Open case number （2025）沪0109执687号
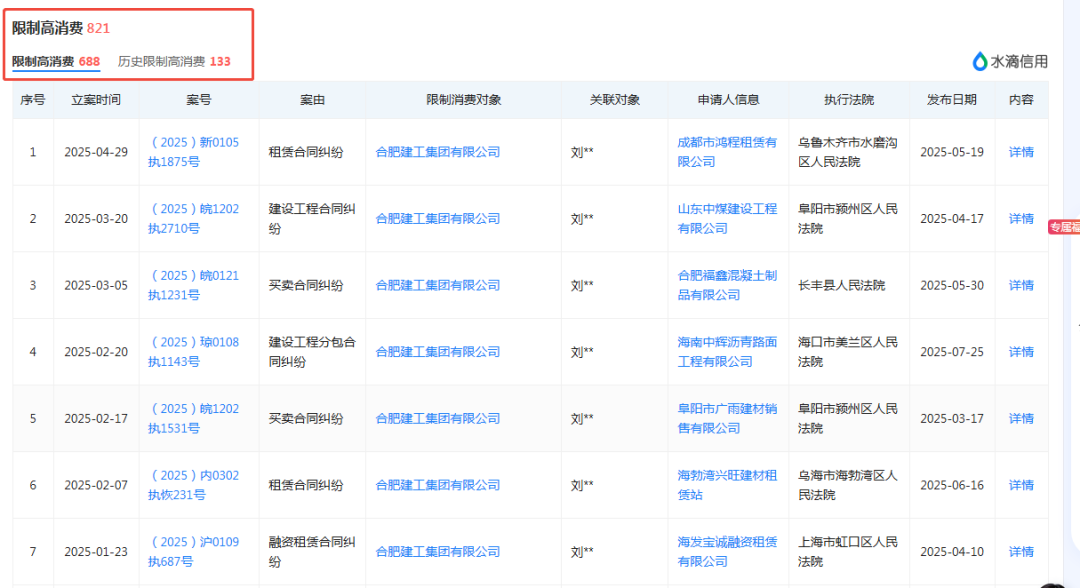Screen dimensions: 1080x588 pyautogui.click(x=197, y=551)
